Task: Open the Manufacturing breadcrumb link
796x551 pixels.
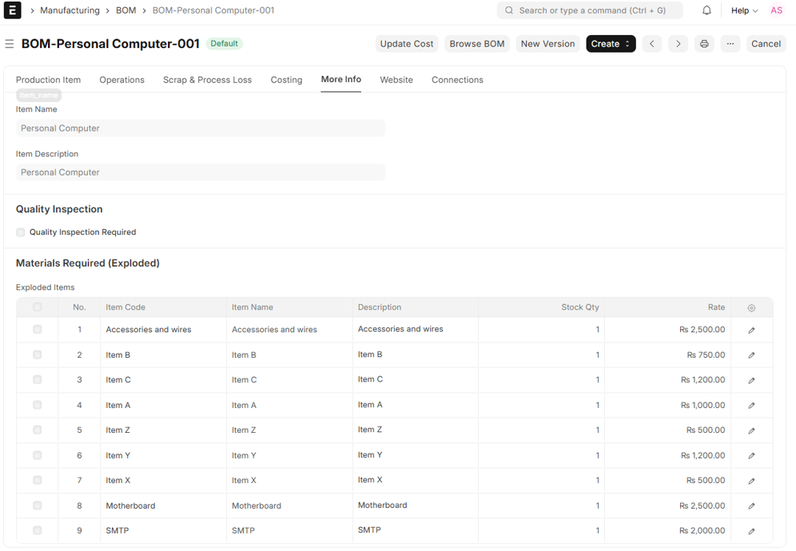Action: tap(70, 11)
